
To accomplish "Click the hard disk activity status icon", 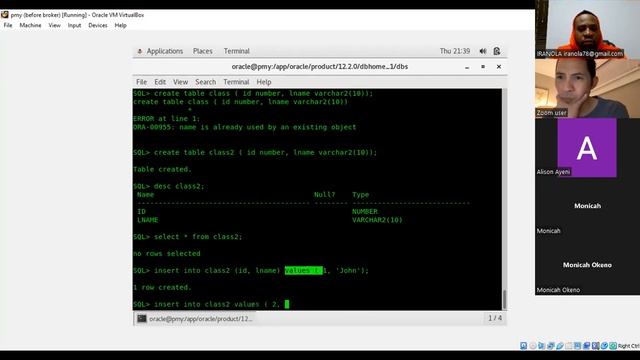I will coord(524,346).
